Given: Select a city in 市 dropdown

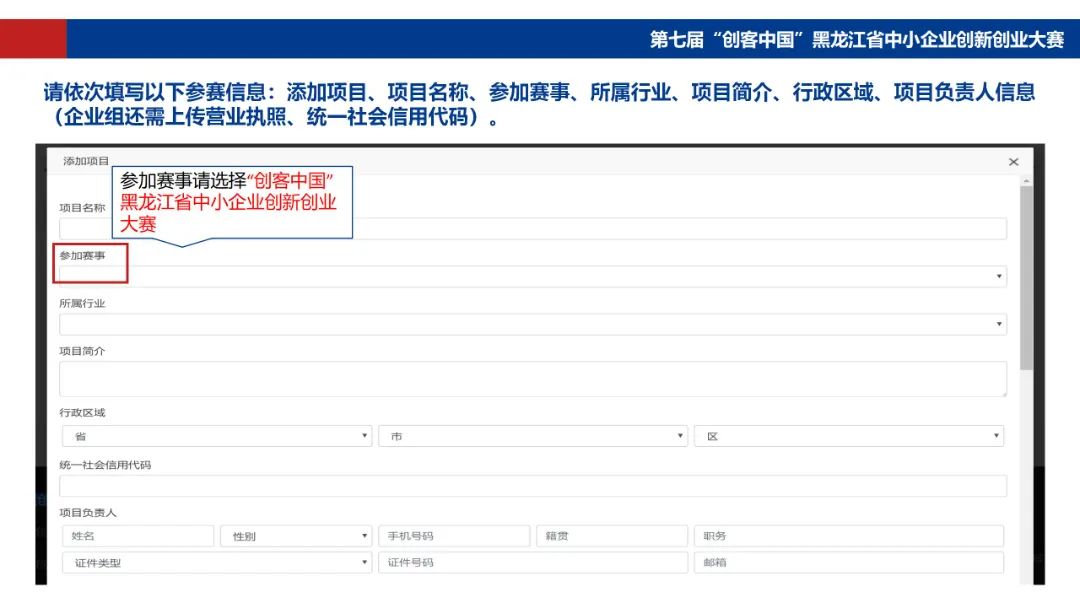Looking at the screenshot, I should point(532,436).
